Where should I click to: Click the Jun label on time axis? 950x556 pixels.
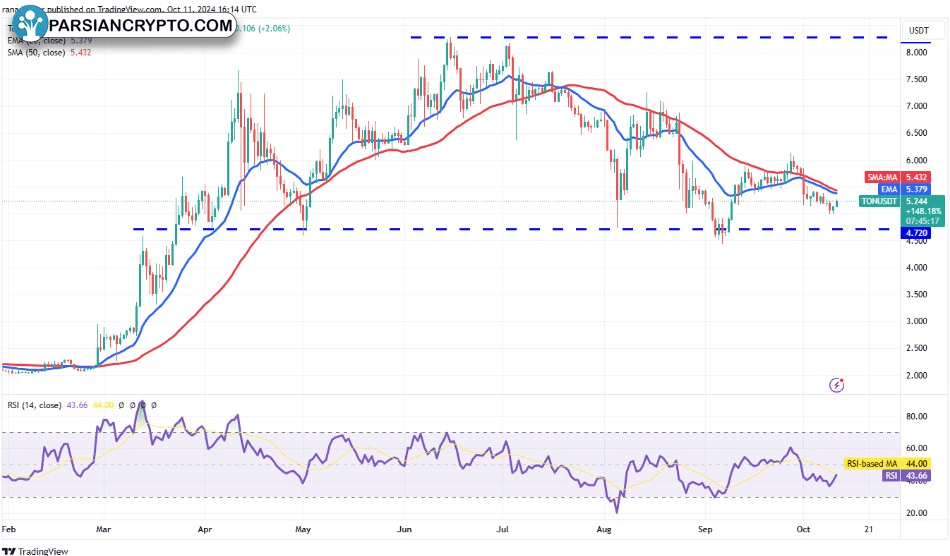pos(404,529)
